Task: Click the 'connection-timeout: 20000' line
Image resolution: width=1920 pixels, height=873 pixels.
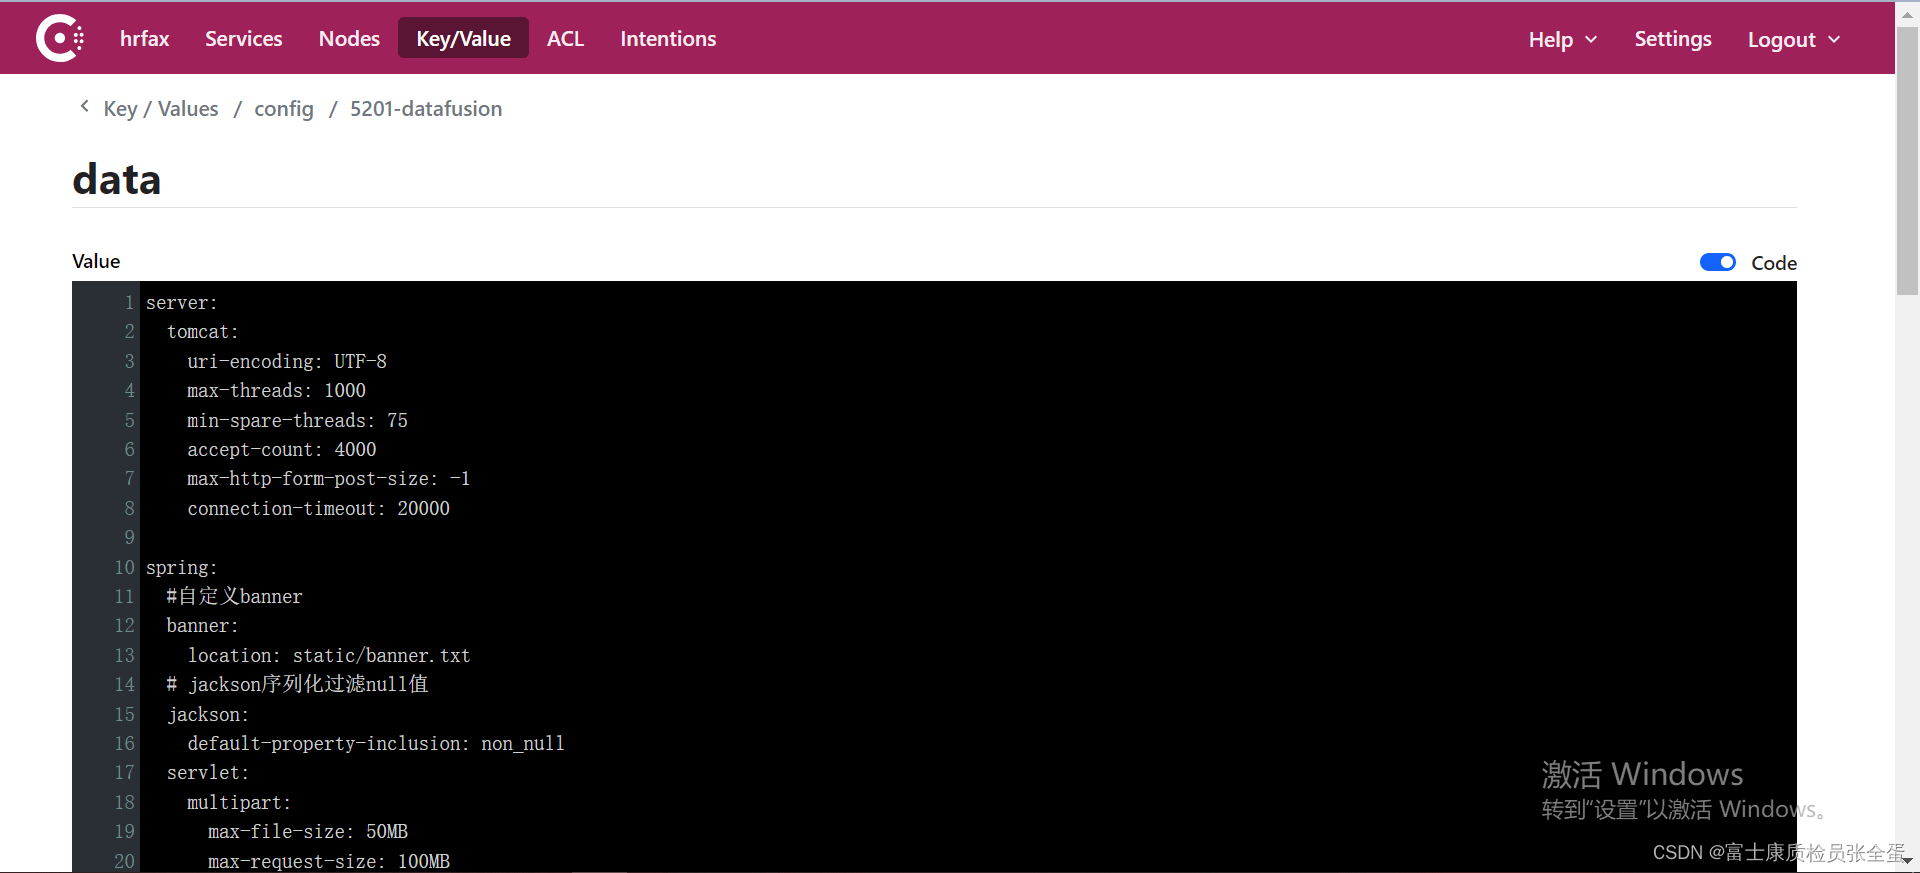Action: pyautogui.click(x=318, y=509)
